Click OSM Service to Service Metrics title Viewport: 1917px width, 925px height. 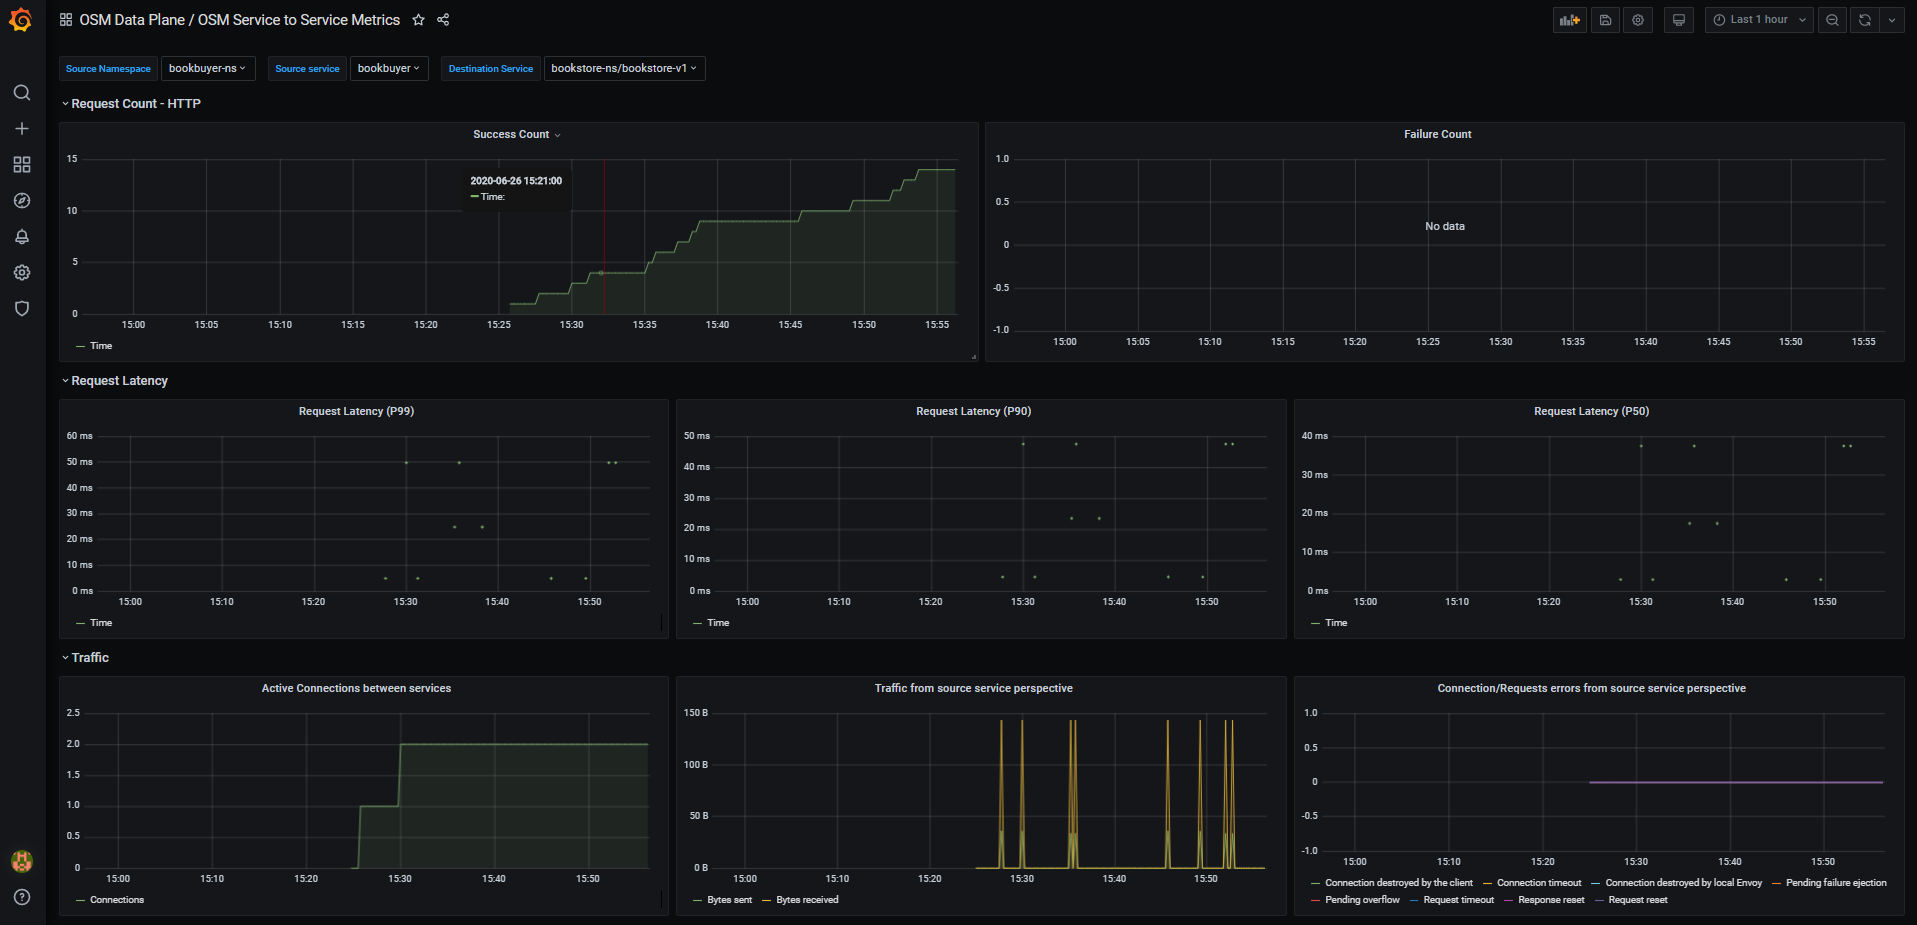(299, 20)
